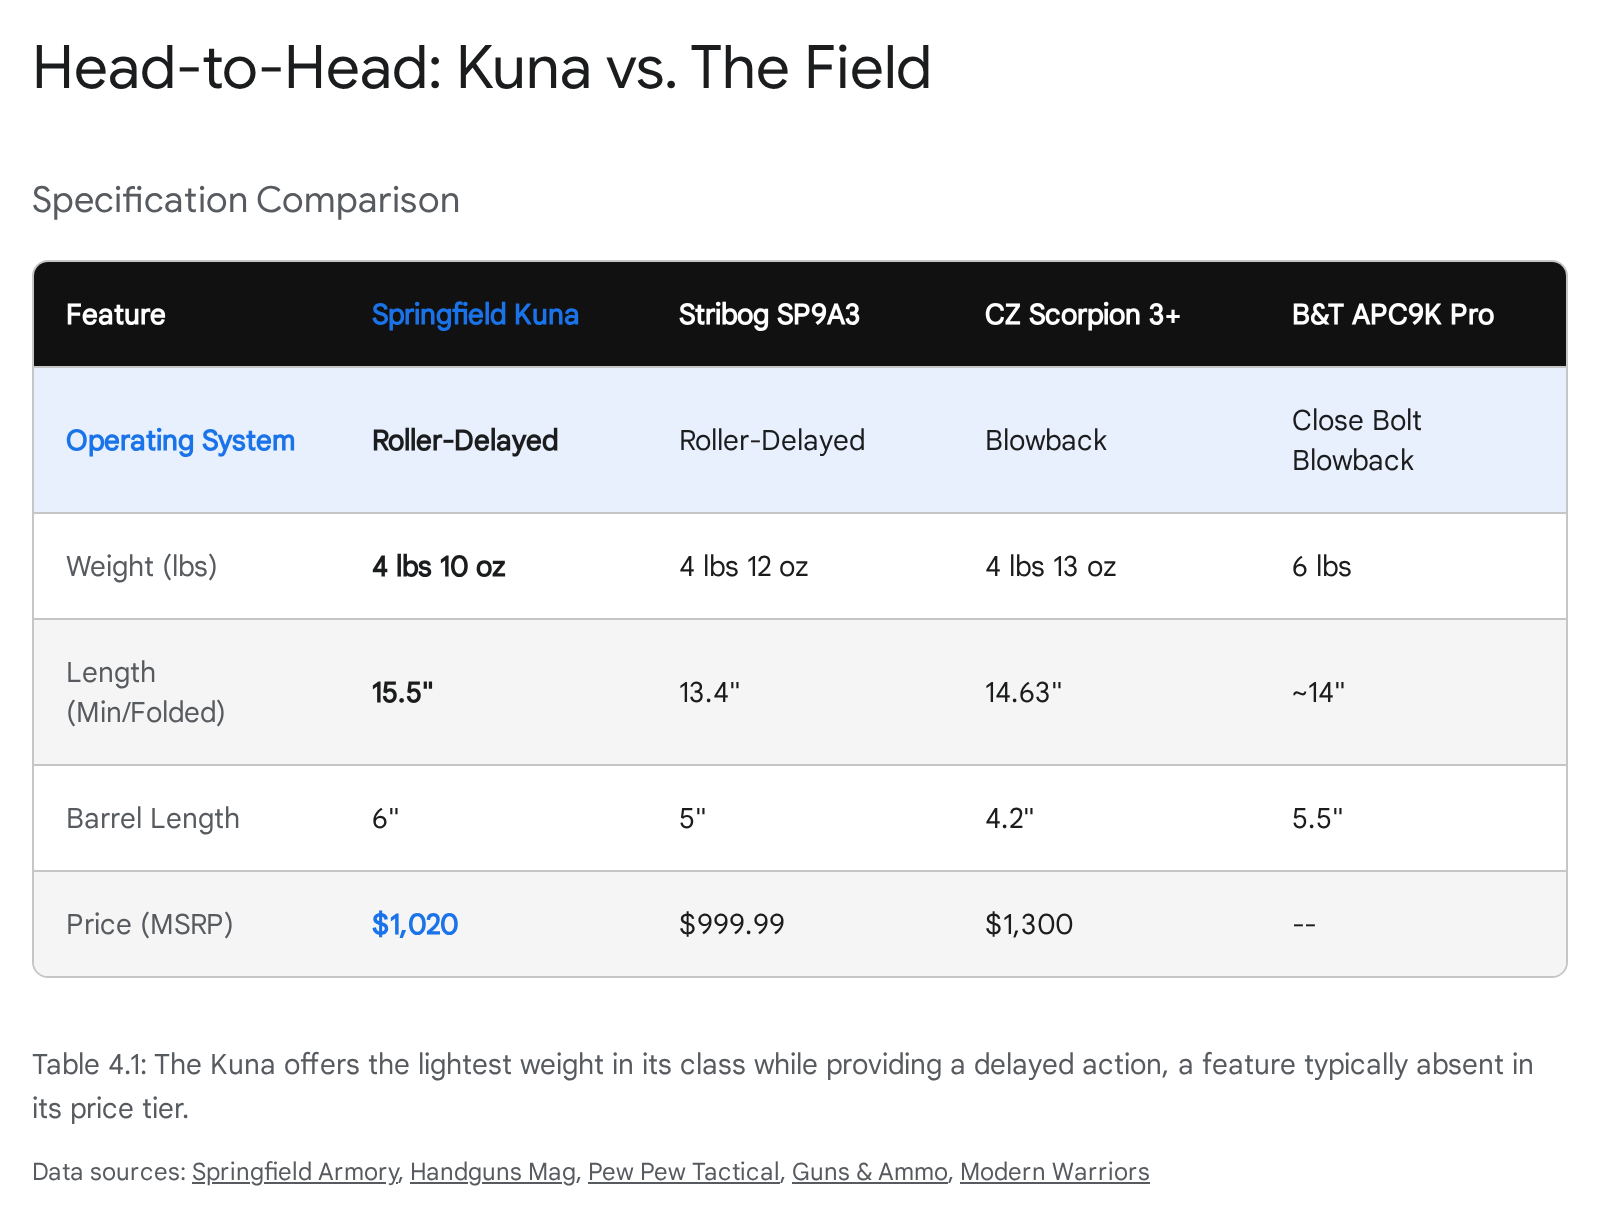Open the Handguns Mag source link
The image size is (1600, 1220).
click(492, 1171)
